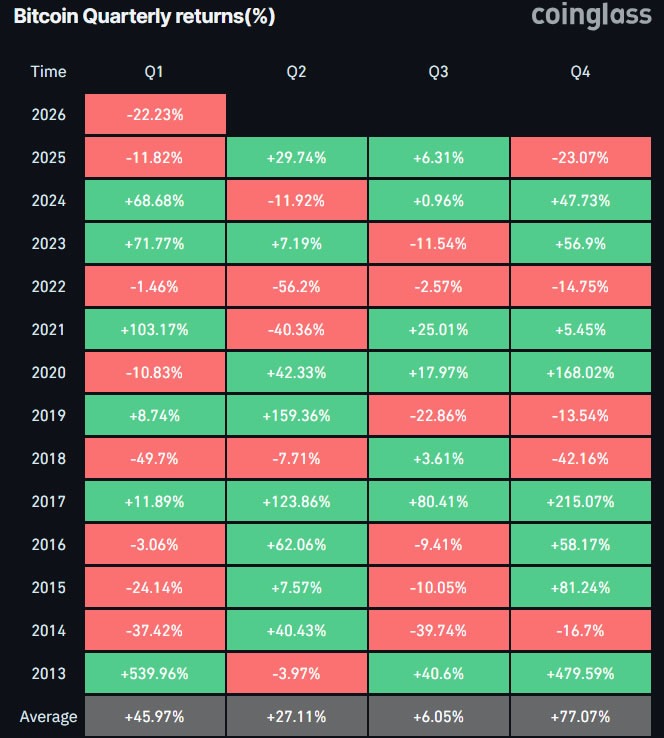Select the Q1 column header

click(155, 71)
